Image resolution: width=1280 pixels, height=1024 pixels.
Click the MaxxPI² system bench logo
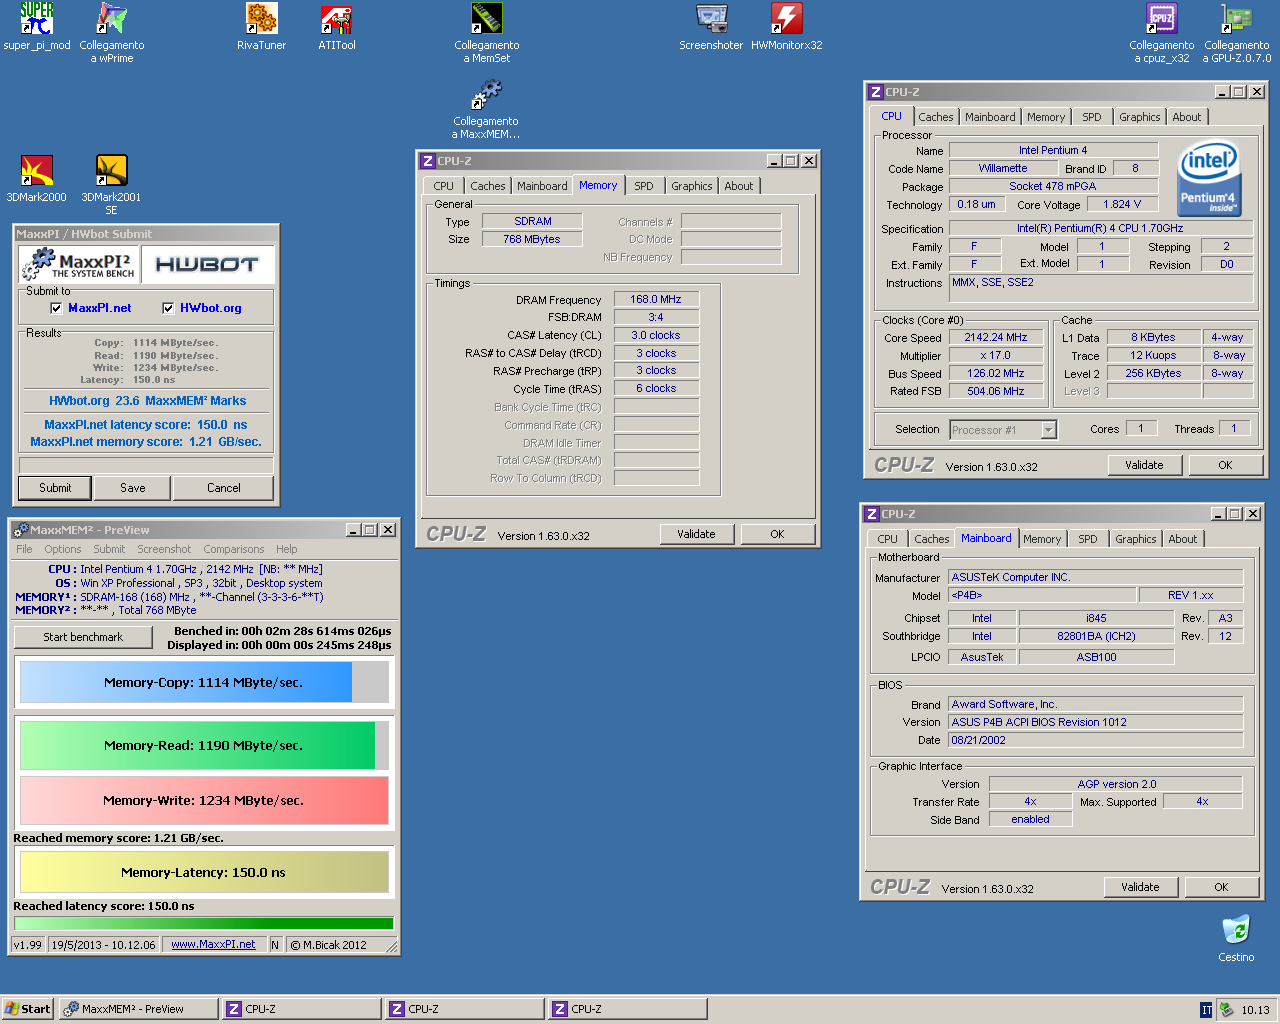(79, 265)
